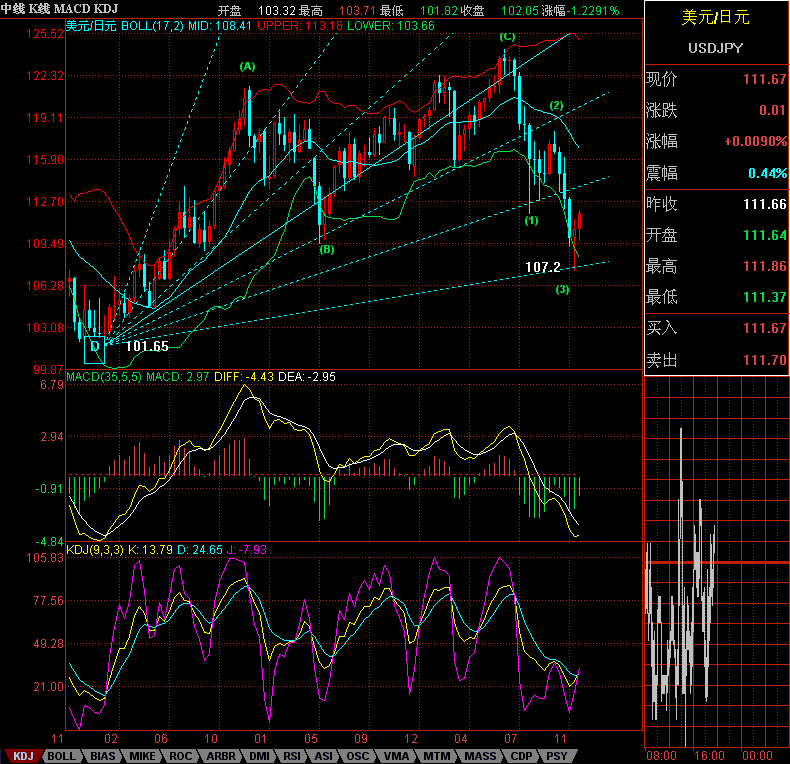790x764 pixels.
Task: Select the 现价 value 111.67
Action: coord(765,79)
